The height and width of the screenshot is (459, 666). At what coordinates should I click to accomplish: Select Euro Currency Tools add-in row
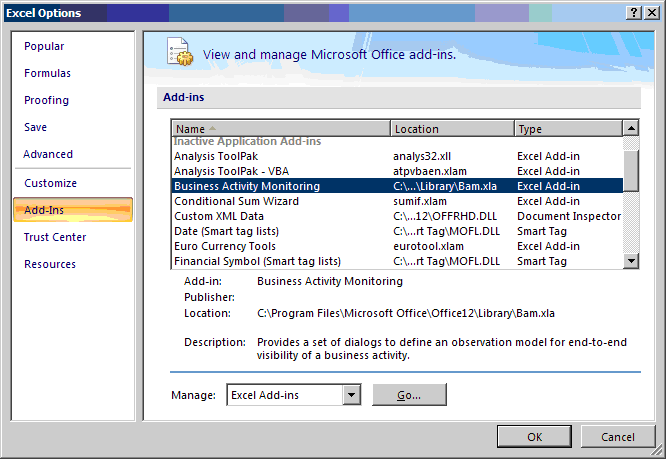pos(224,246)
